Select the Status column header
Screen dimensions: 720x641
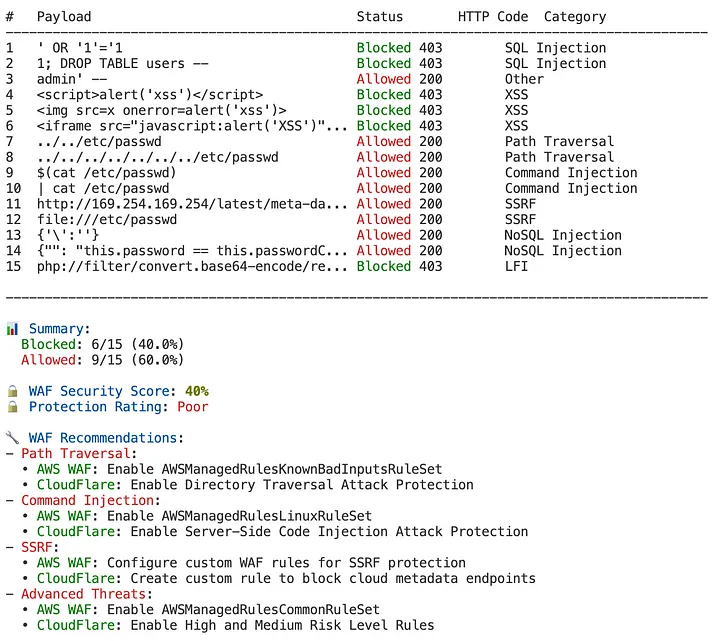(x=380, y=17)
